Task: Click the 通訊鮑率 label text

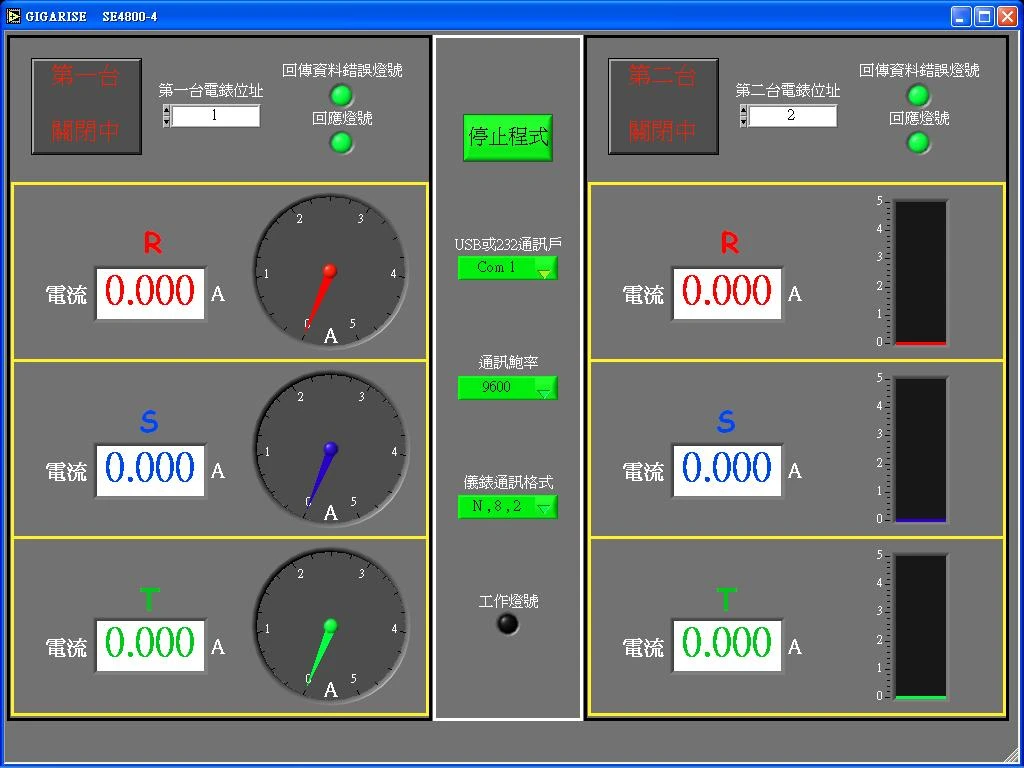Action: [x=507, y=363]
